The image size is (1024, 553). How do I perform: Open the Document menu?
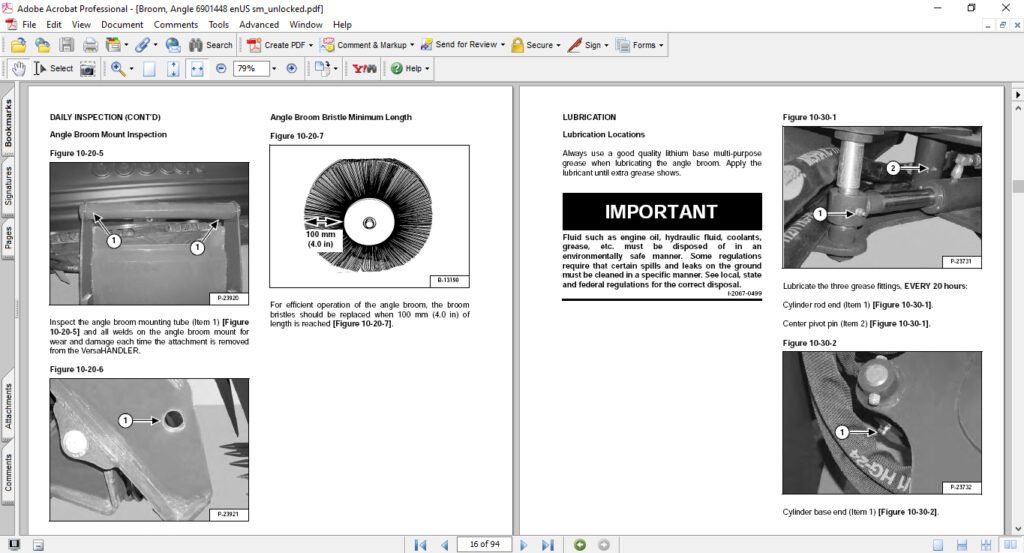coord(122,24)
